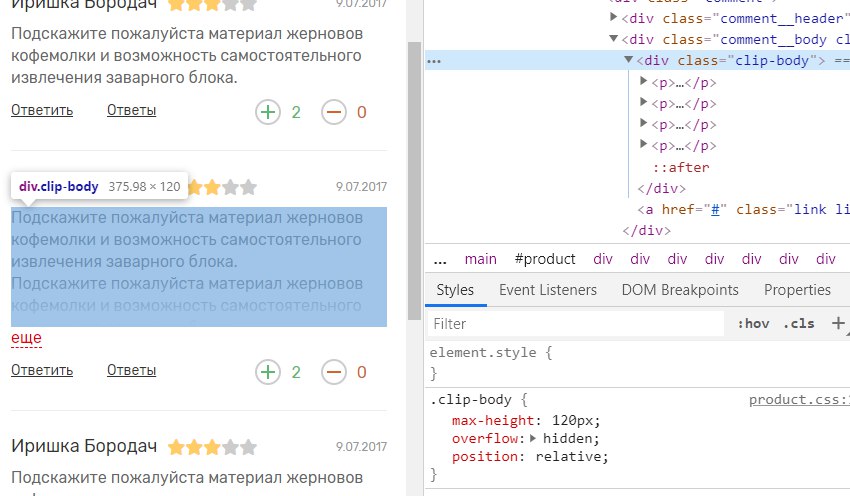Add new style rule with plus icon
The height and width of the screenshot is (496, 850).
[838, 323]
